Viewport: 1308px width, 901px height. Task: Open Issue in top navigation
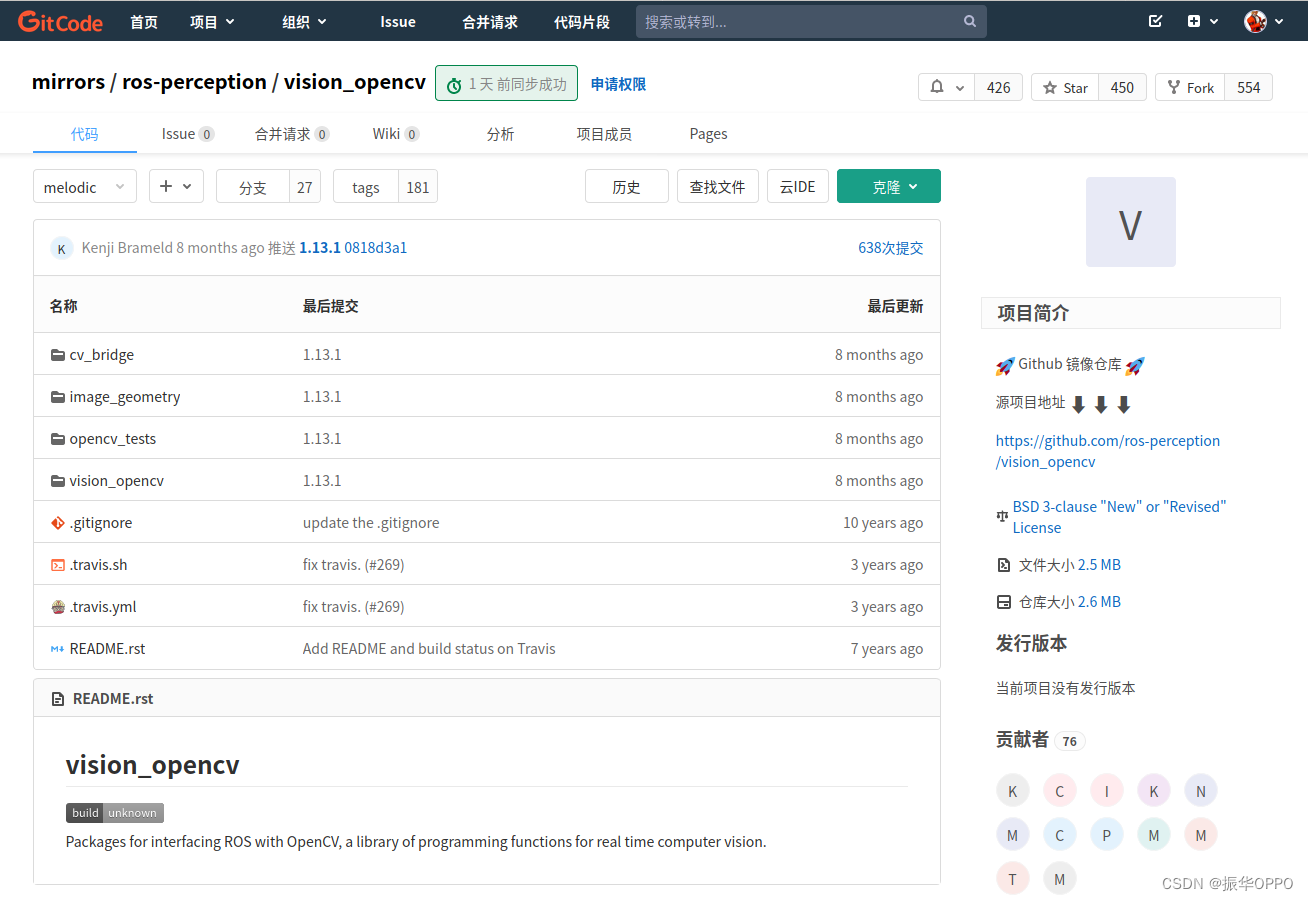coord(398,21)
